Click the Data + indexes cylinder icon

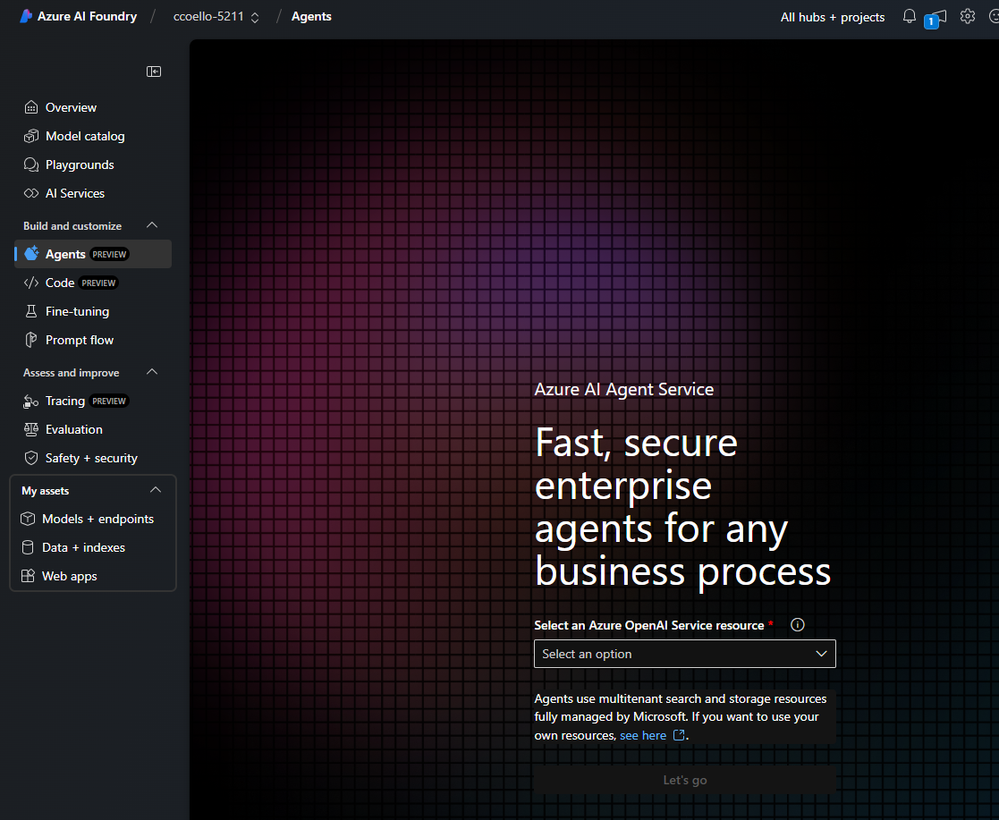[x=27, y=547]
